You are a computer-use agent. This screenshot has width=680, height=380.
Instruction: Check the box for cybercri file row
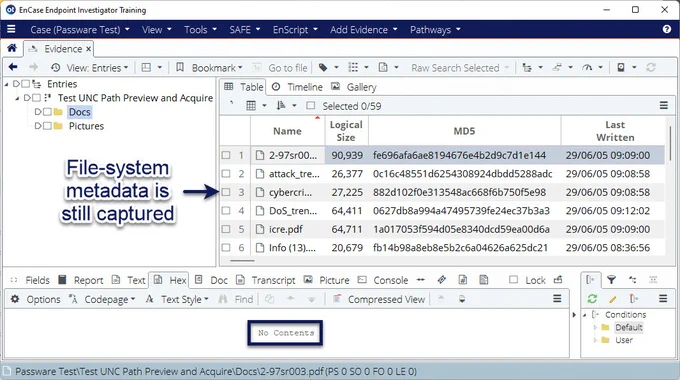pos(226,192)
